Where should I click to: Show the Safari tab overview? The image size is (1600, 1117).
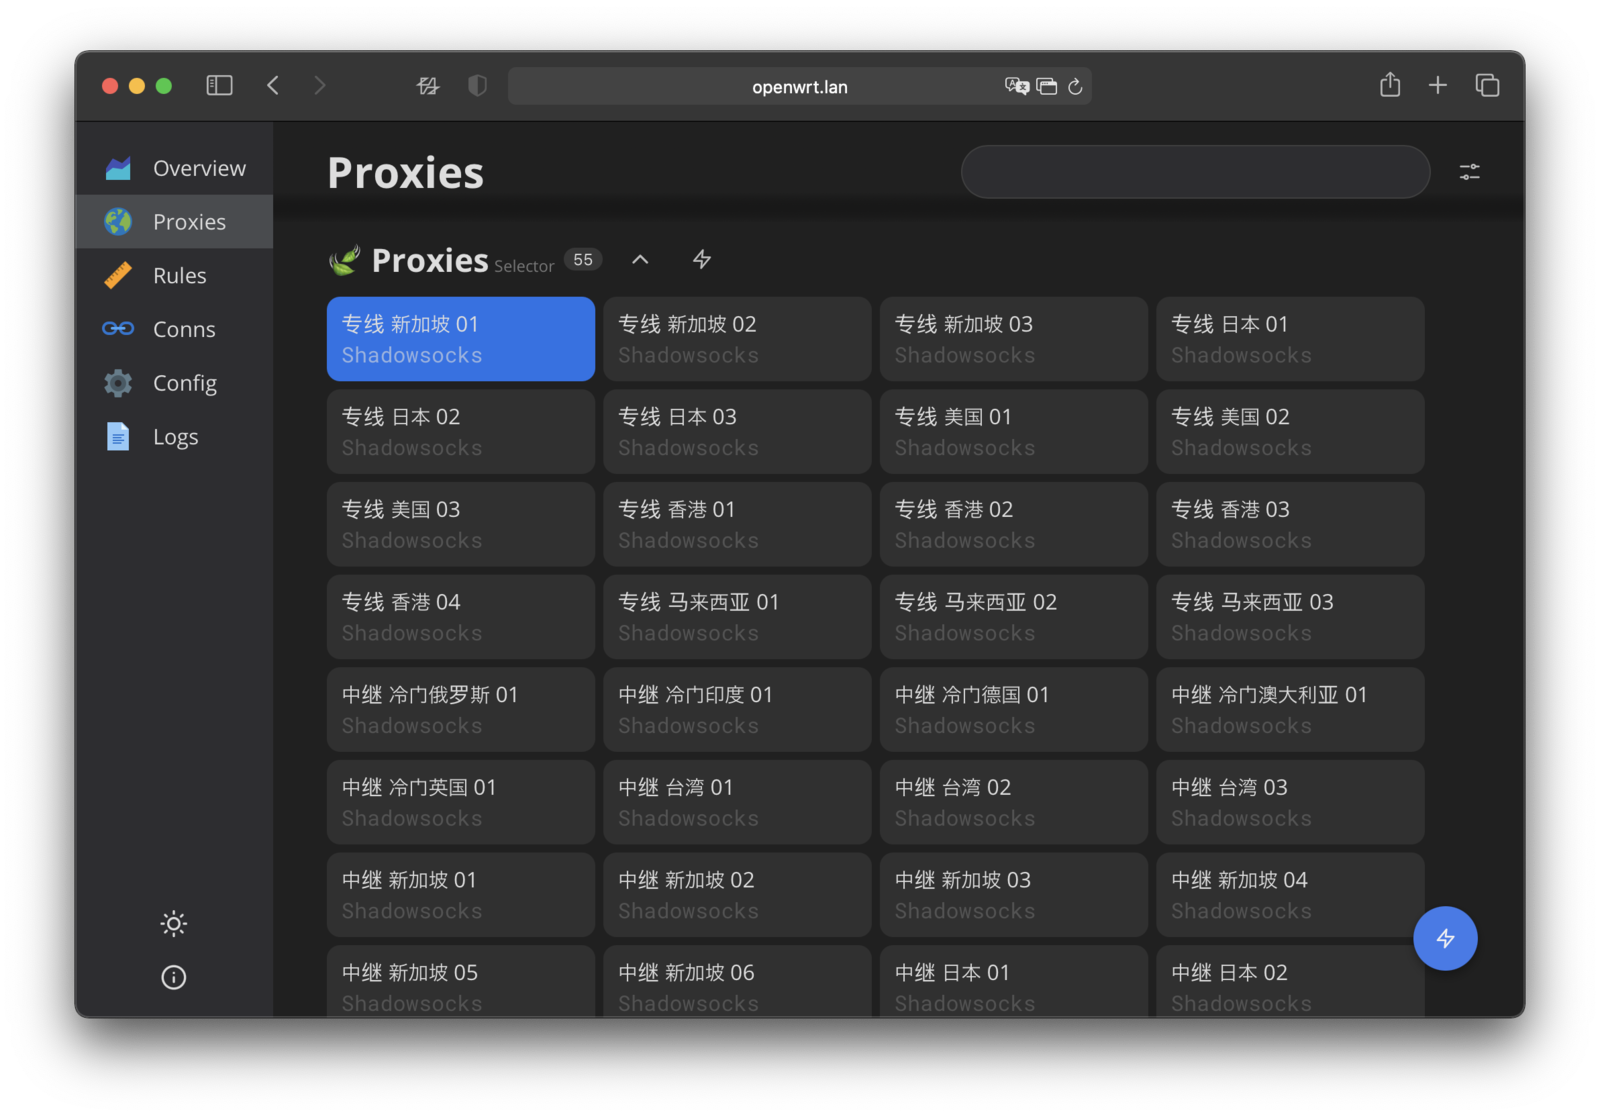pyautogui.click(x=1487, y=86)
